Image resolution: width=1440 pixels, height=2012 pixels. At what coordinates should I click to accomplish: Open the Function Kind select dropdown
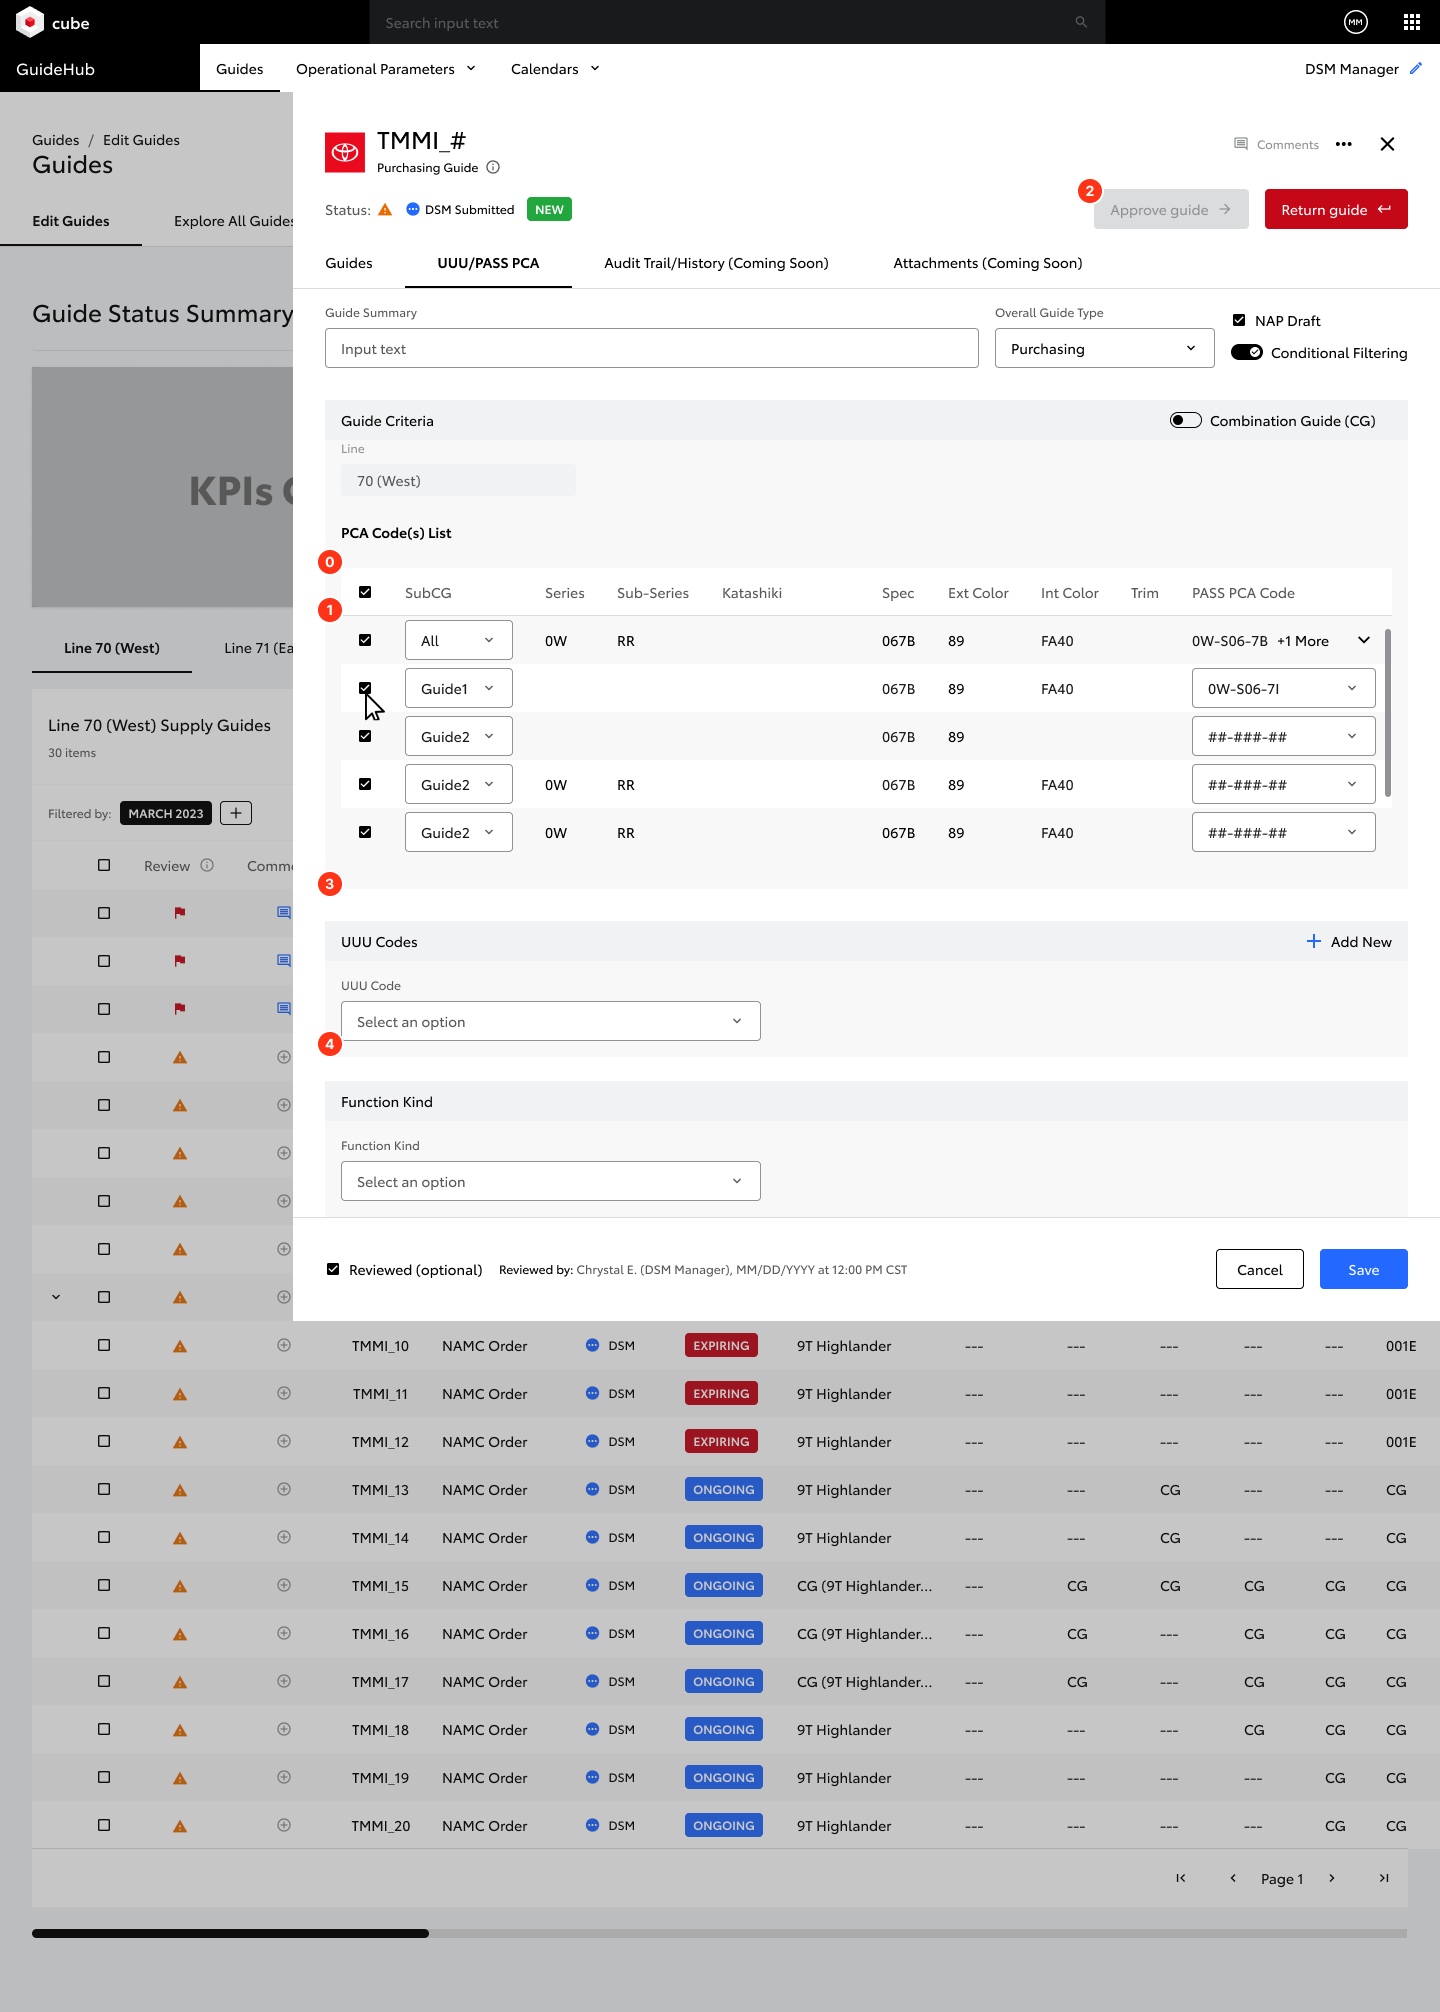point(551,1181)
